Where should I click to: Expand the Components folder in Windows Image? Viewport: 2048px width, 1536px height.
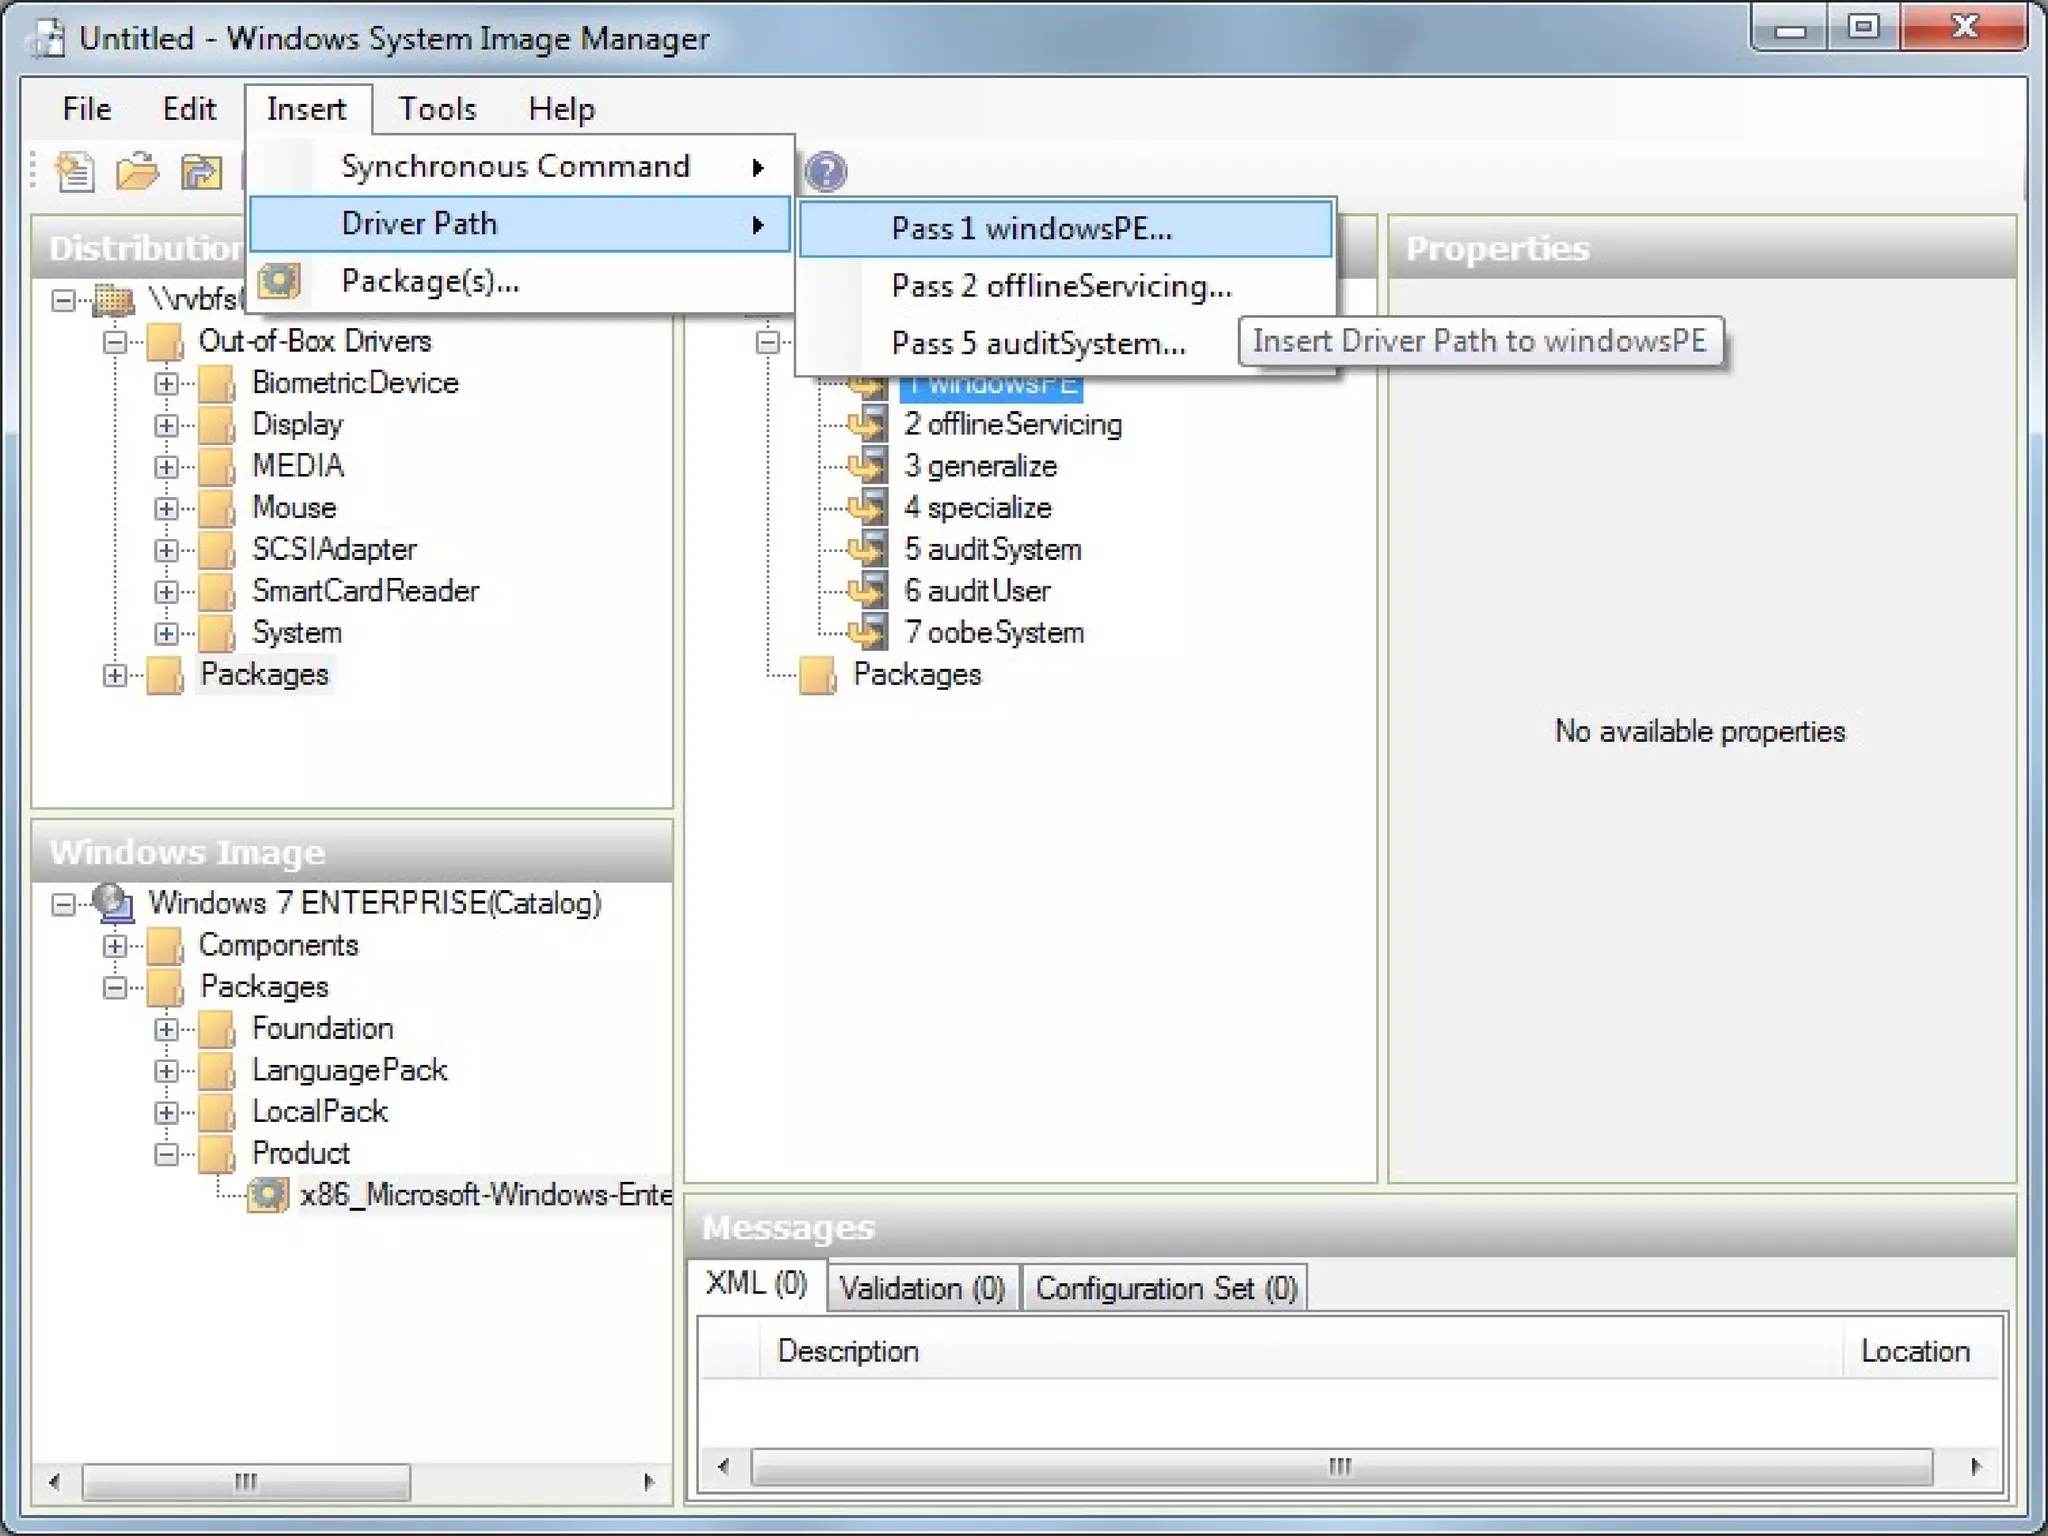click(x=115, y=946)
